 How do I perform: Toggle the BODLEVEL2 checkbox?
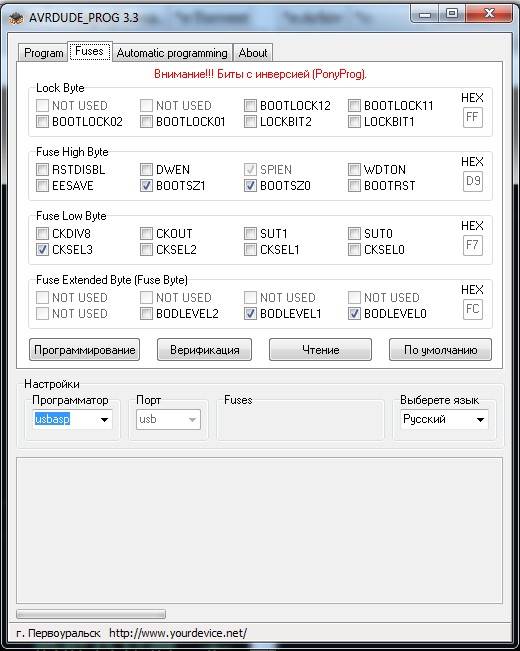[x=146, y=313]
